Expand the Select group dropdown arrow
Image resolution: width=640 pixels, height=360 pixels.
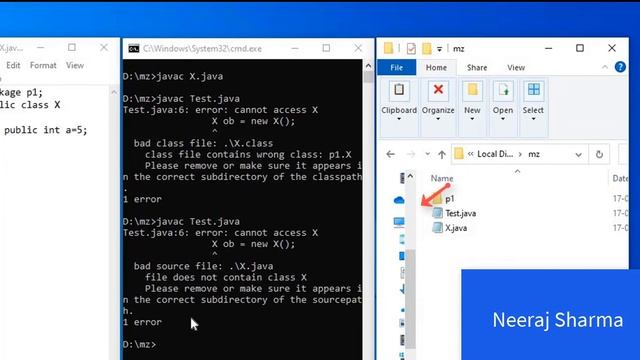tap(533, 119)
